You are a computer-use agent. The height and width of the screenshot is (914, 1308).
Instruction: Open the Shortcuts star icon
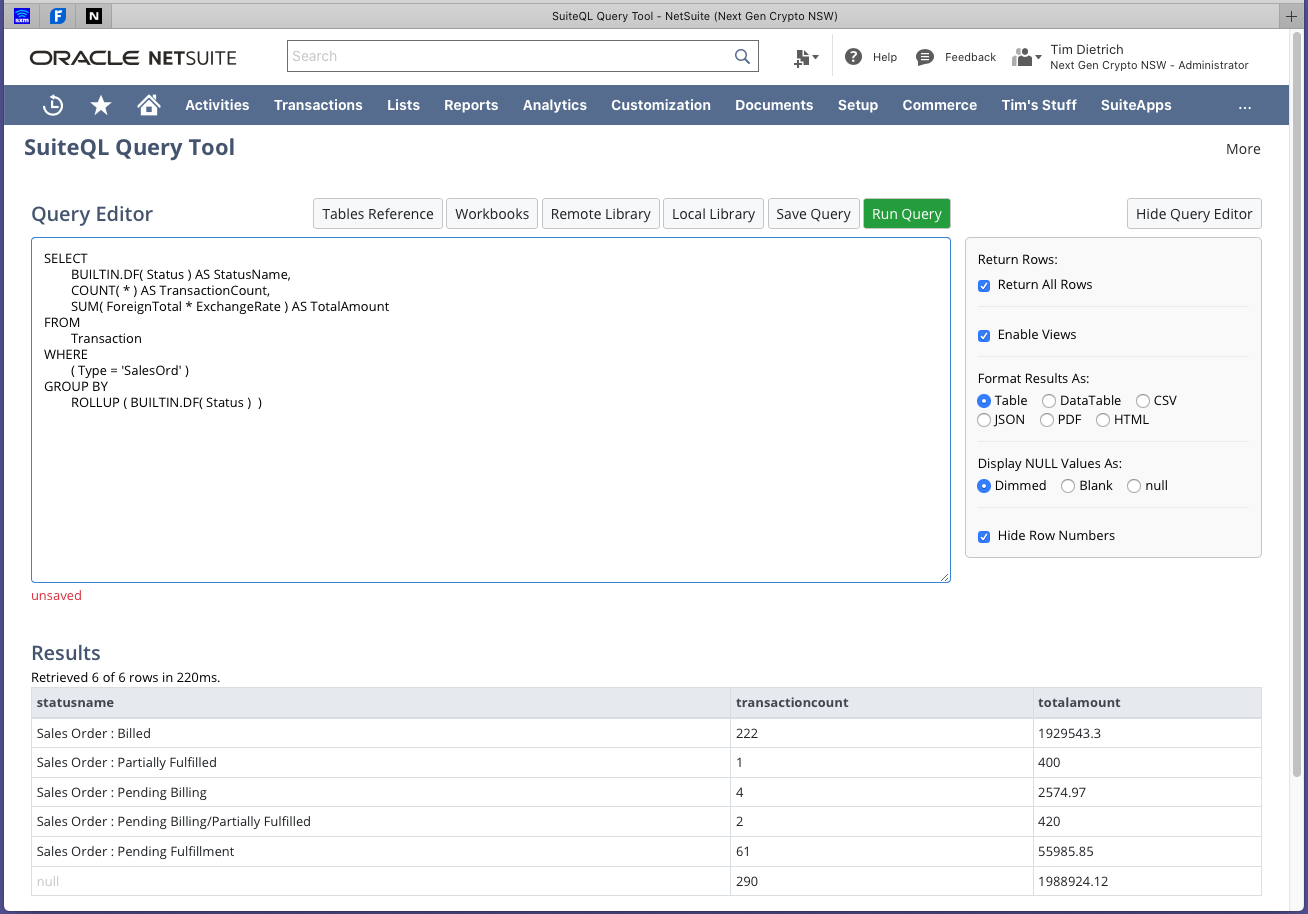click(101, 105)
